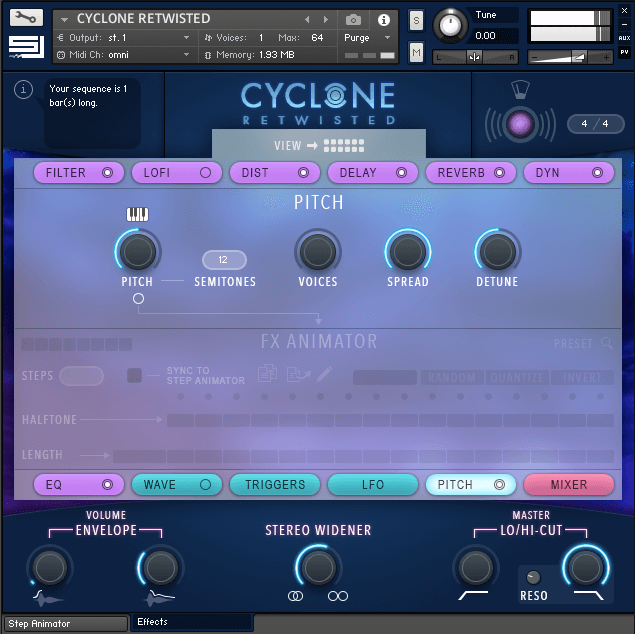Toggle WAVE power circle
Viewport: 635px width, 634px height.
[x=205, y=485]
